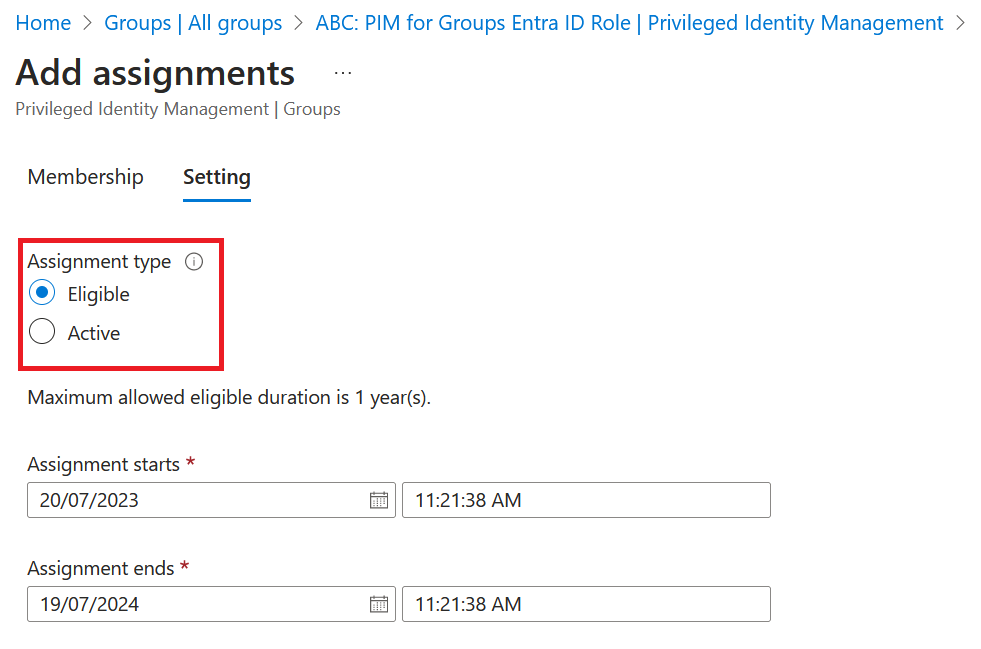Click the trailing chevron ending the breadcrumb
981x649 pixels.
point(961,23)
